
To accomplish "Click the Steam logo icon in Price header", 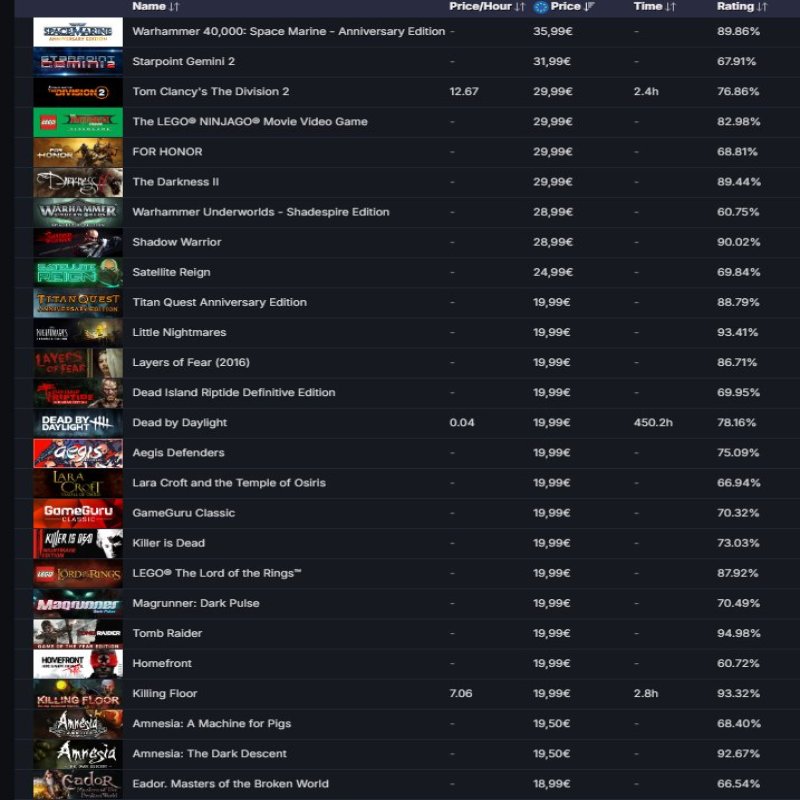I will pyautogui.click(x=540, y=7).
